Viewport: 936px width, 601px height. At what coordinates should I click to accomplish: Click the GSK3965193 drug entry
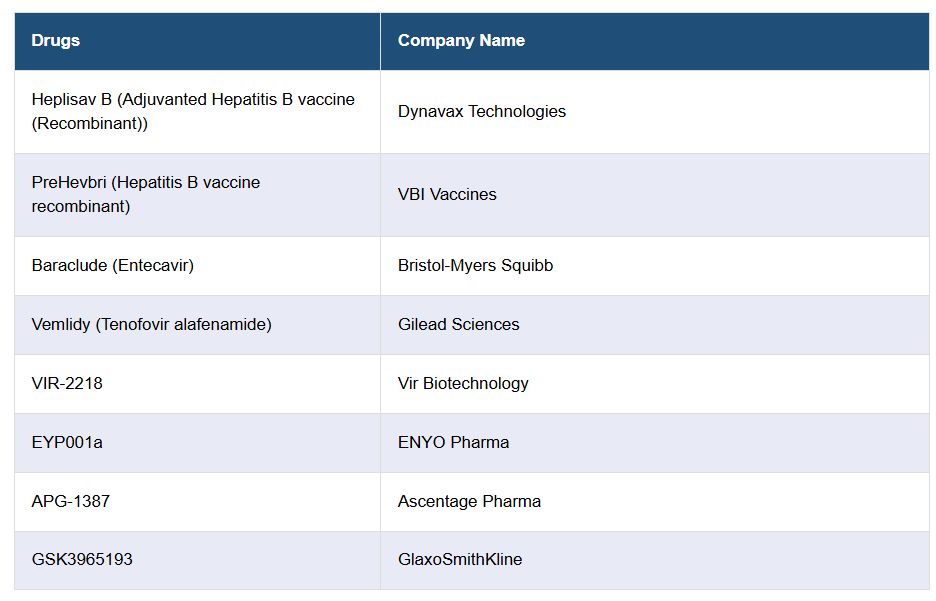click(82, 560)
